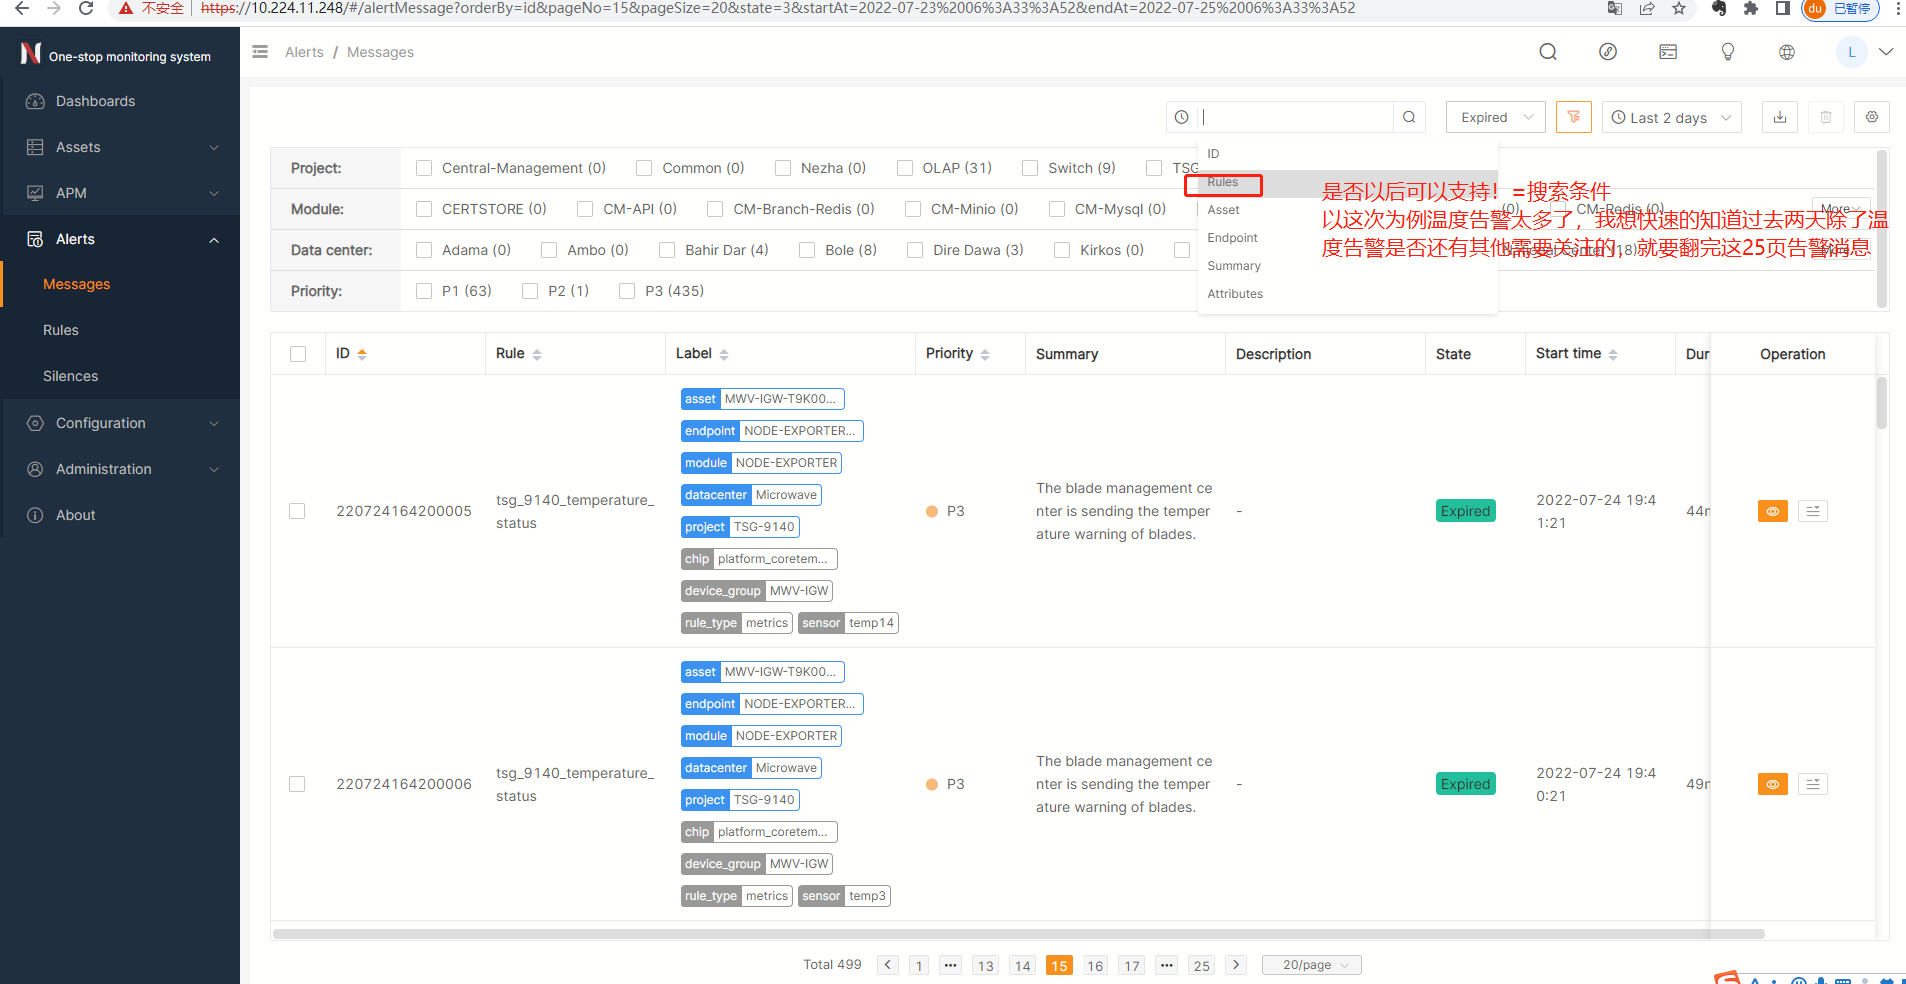Open Silences in the Alerts sidebar menu
The width and height of the screenshot is (1906, 984).
pos(71,376)
